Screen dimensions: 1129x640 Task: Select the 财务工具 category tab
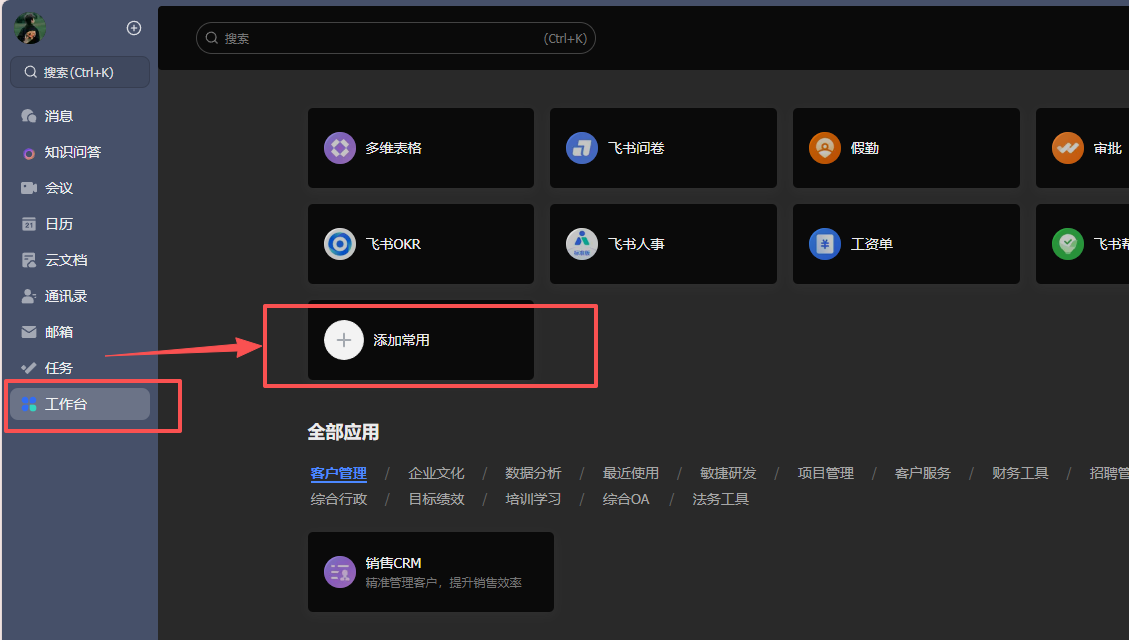pyautogui.click(x=1020, y=473)
